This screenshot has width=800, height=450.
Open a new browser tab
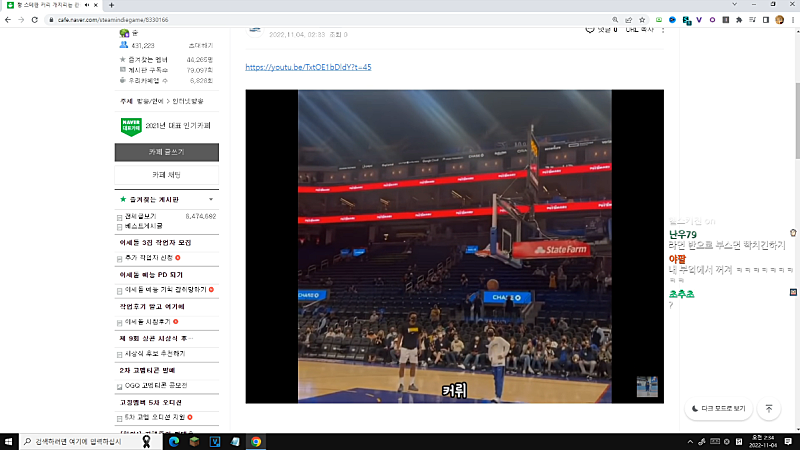tap(111, 5)
